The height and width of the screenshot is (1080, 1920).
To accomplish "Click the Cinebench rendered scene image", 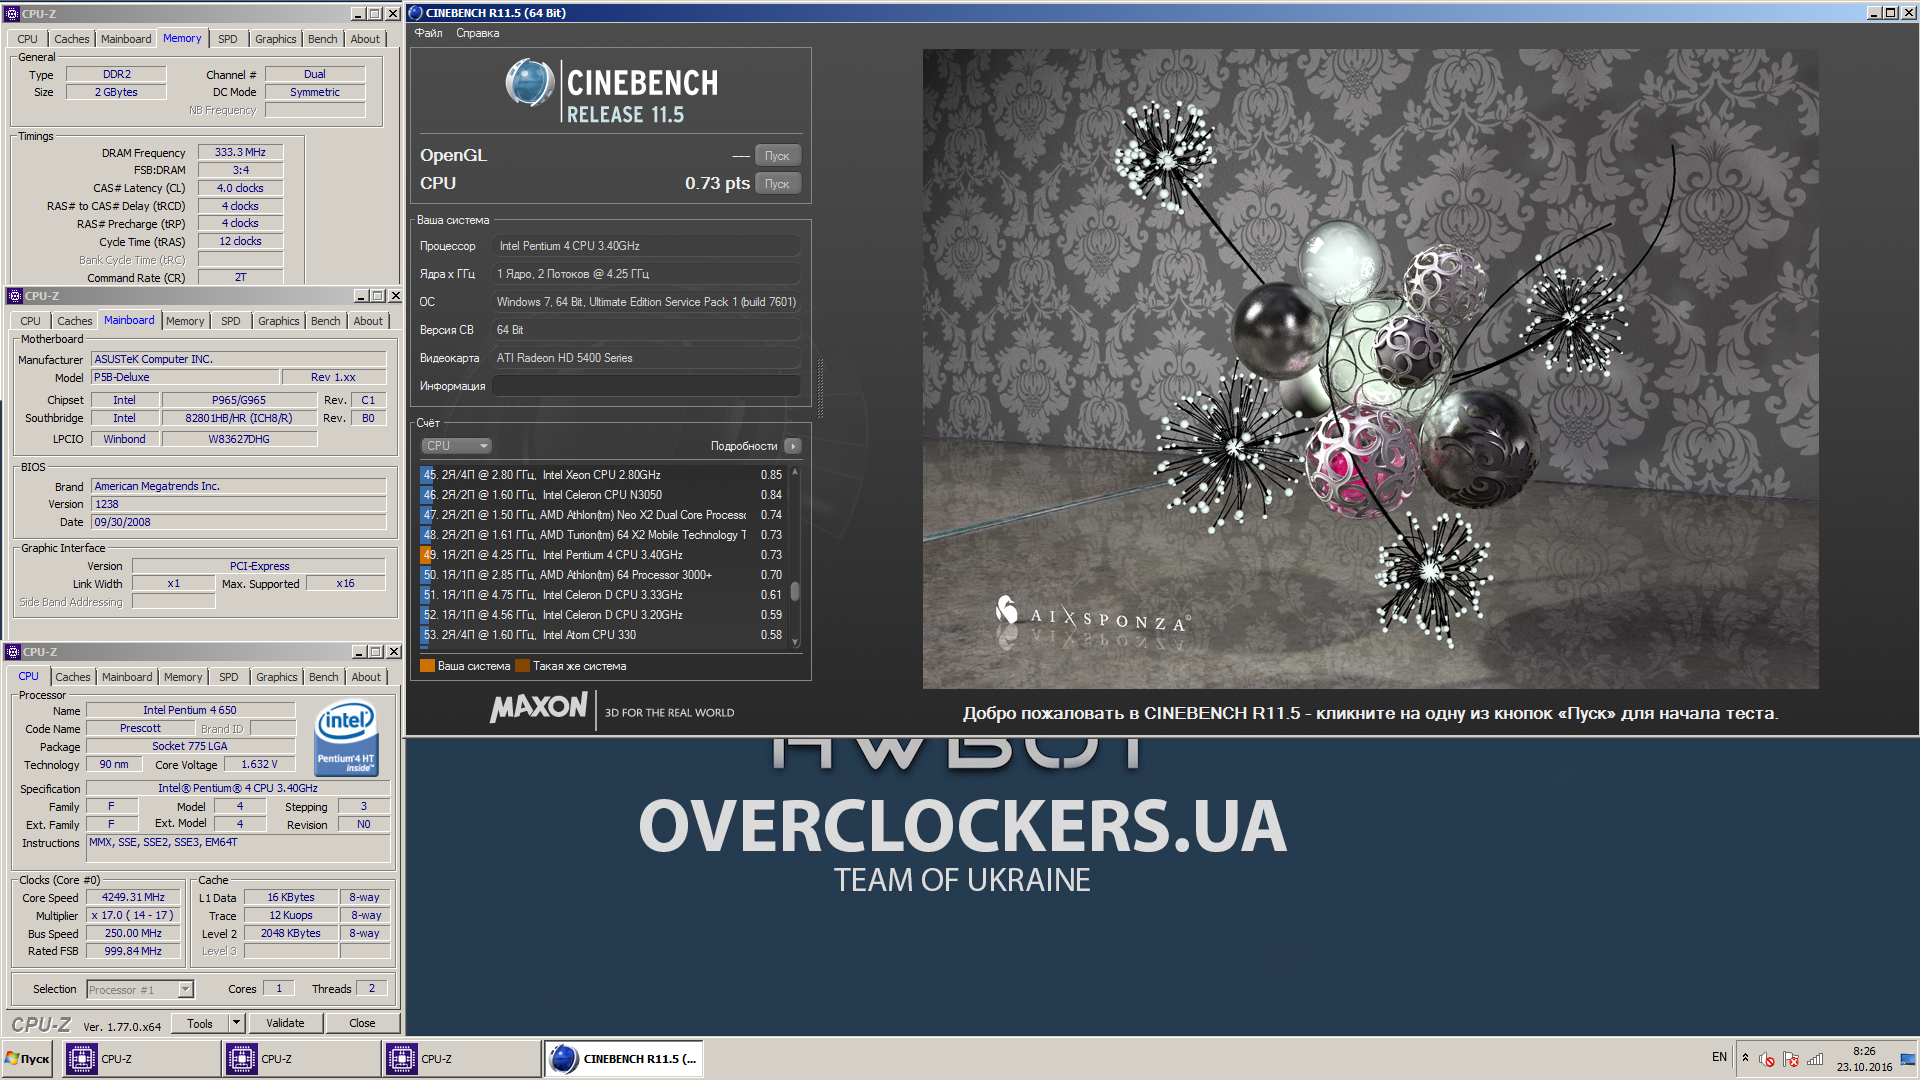I will pos(1370,369).
